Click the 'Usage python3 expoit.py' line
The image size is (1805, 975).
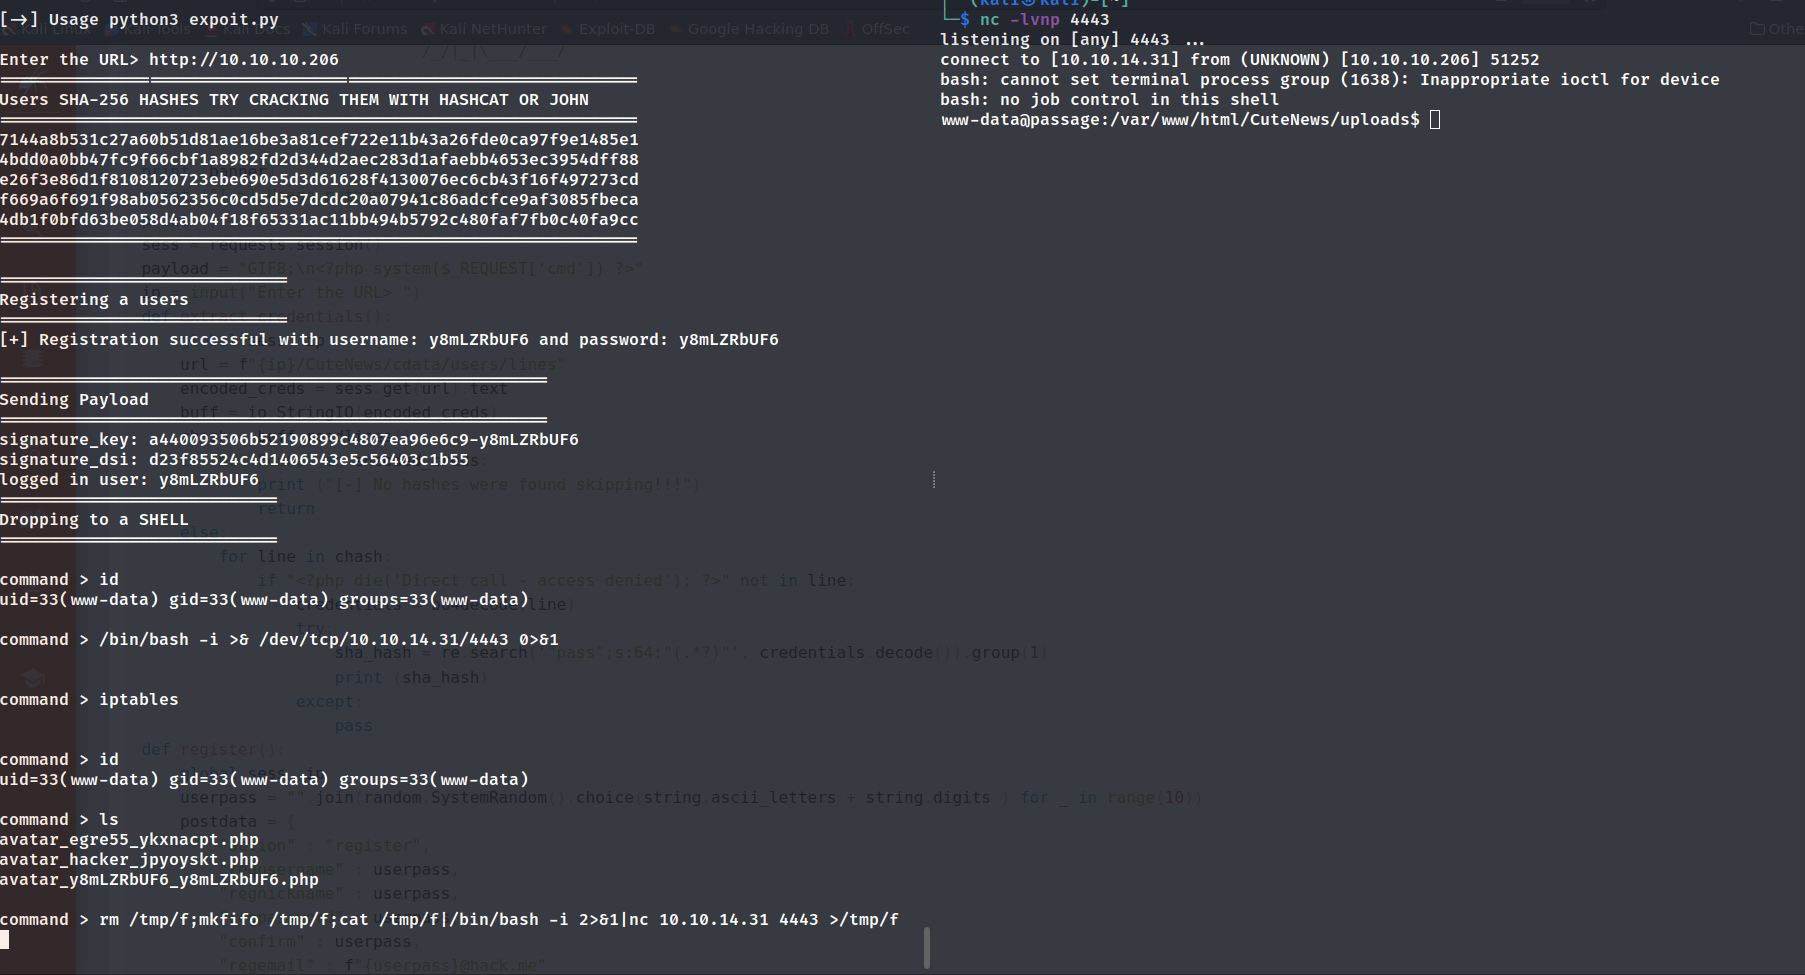139,19
